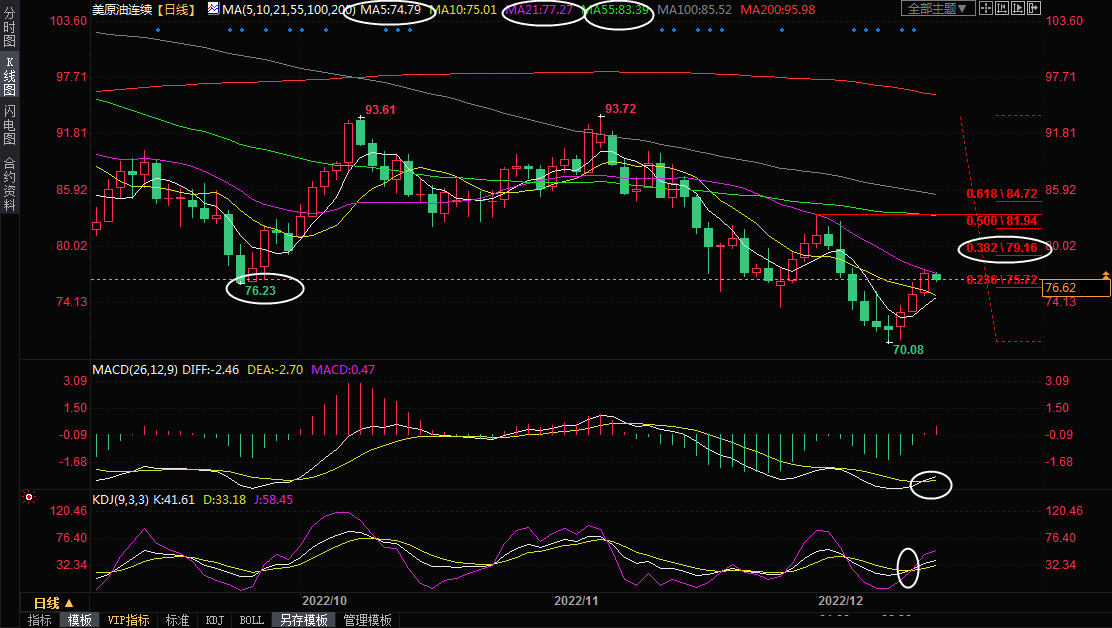Click the play-arrow icon in top-right toolbar
Viewport: 1112px width, 628px height.
[1016, 9]
